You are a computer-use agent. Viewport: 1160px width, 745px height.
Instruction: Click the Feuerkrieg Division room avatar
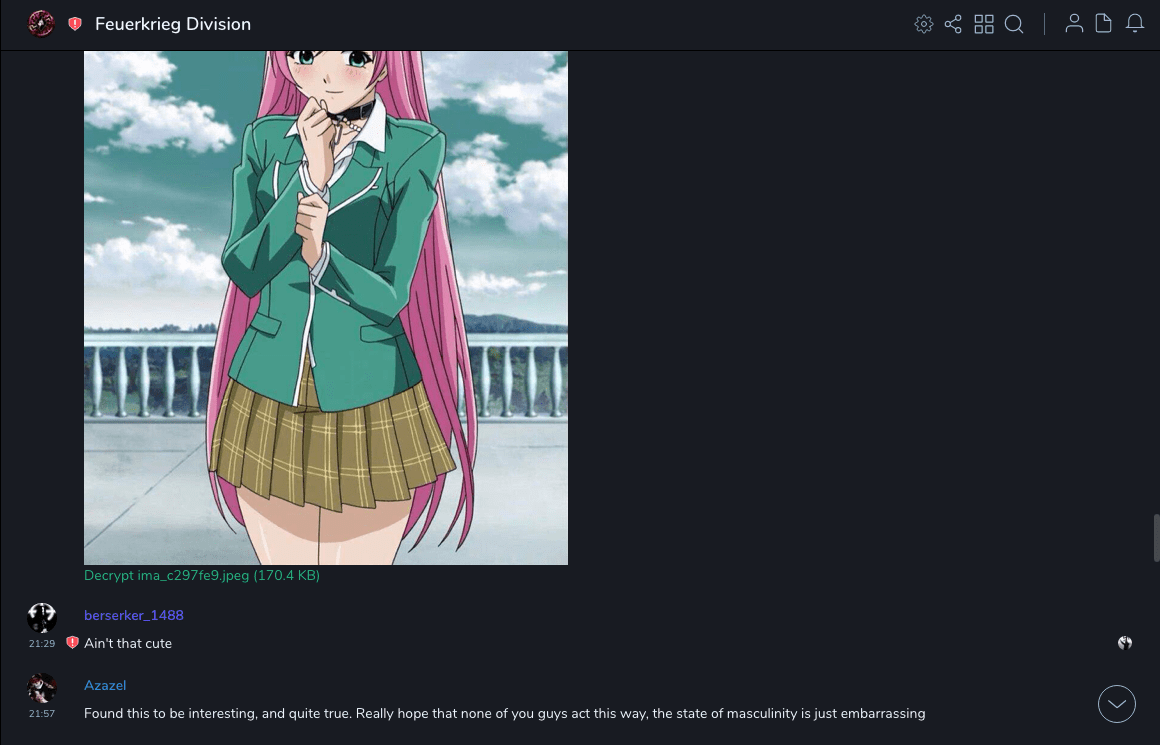coord(41,24)
